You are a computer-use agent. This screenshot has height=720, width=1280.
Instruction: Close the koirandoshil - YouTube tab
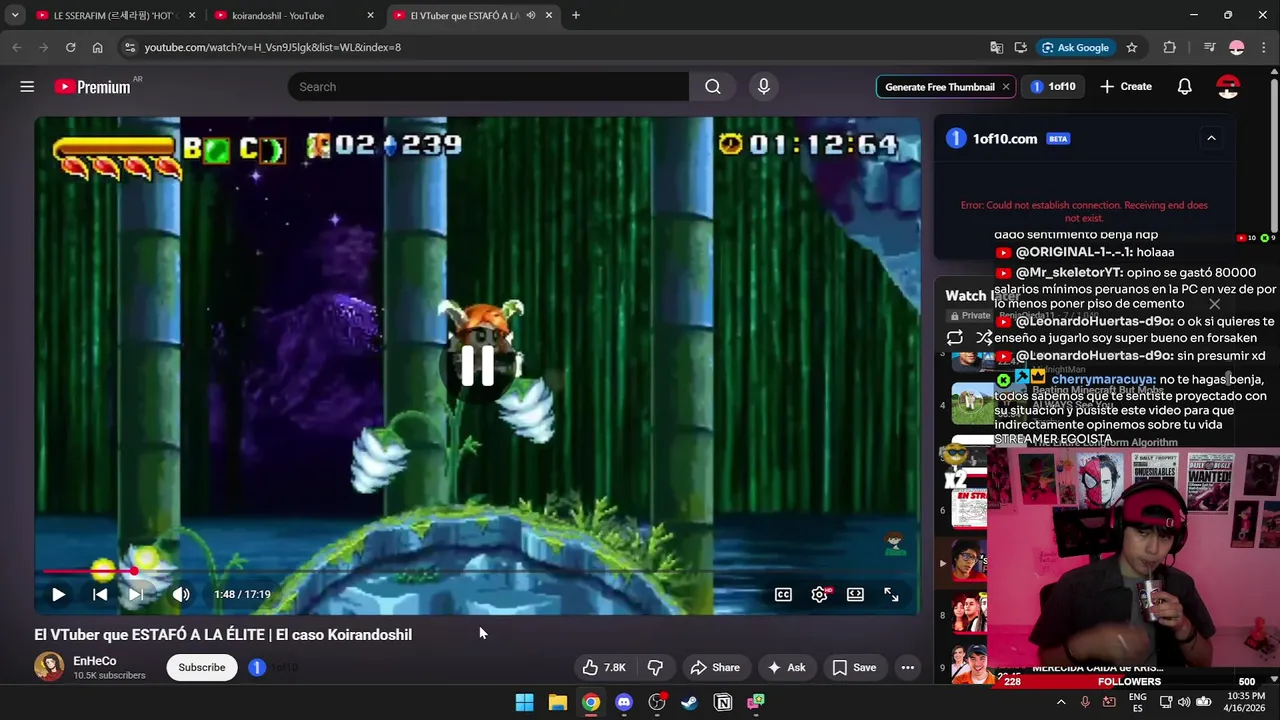point(370,15)
